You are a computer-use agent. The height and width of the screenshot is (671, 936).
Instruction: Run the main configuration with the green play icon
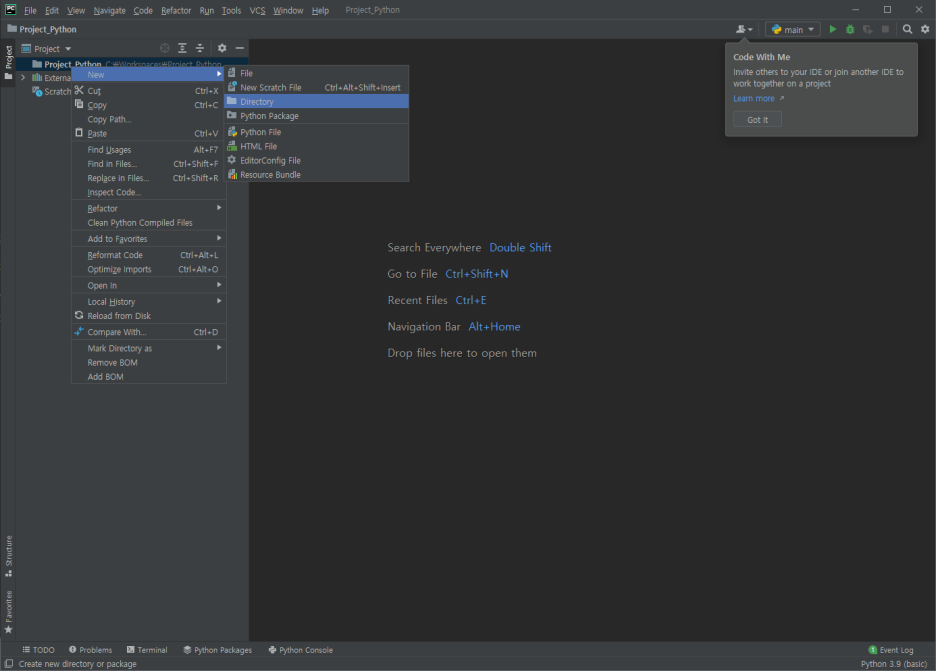833,29
